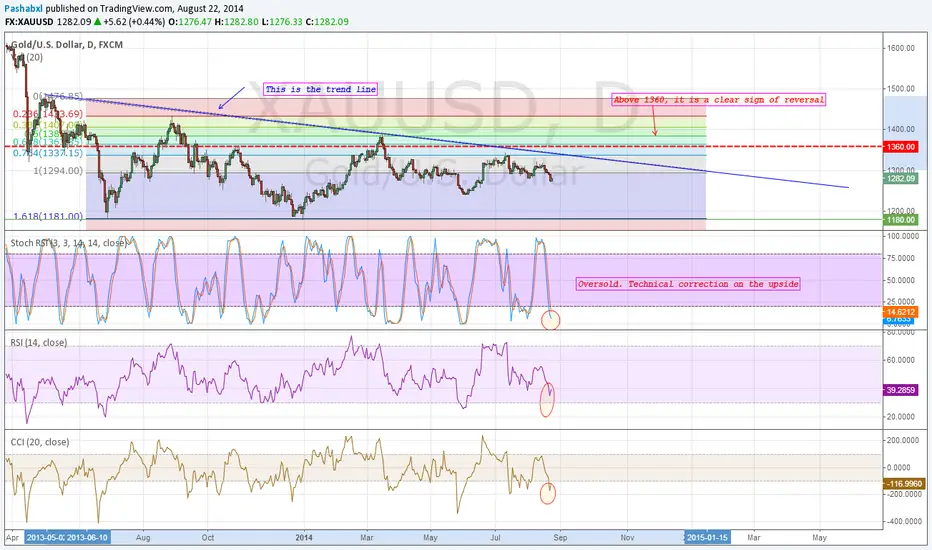This screenshot has height=550, width=932.
Task: Select the 1.618(1181.00) Fibonacci level label
Action: tap(48, 216)
